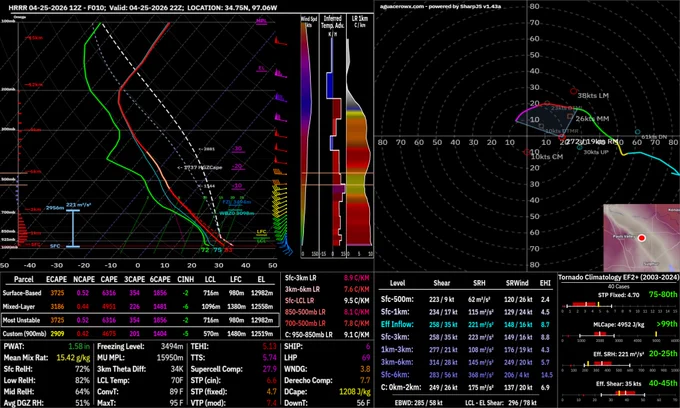Click the MU MPL 15950m value
This screenshot has height=408, width=680.
click(170, 358)
